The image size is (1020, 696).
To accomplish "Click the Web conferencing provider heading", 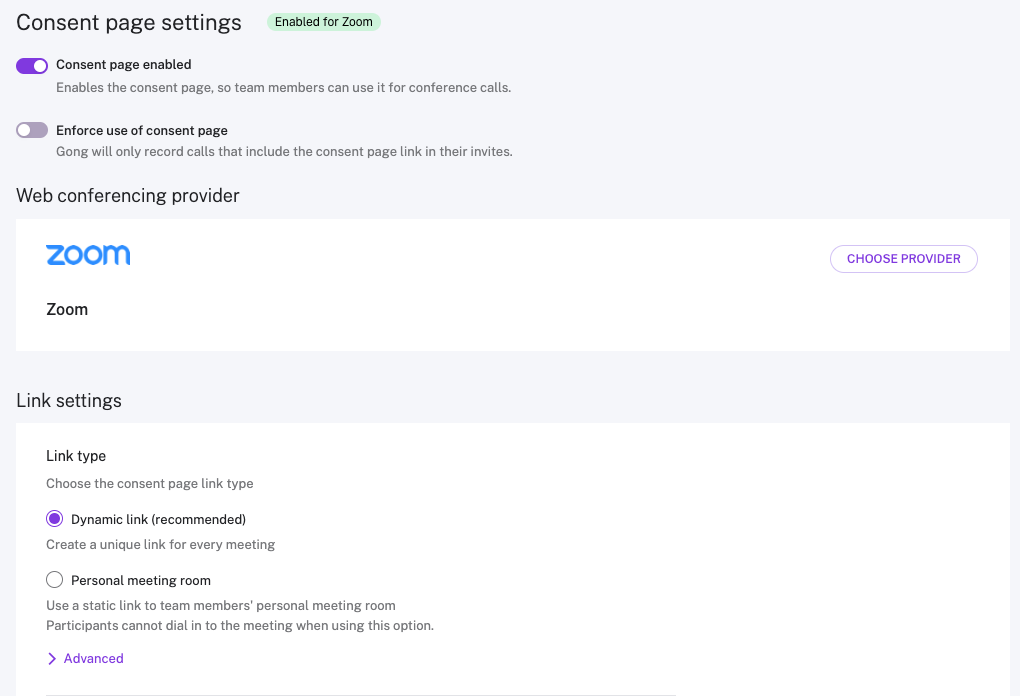I will [x=128, y=196].
